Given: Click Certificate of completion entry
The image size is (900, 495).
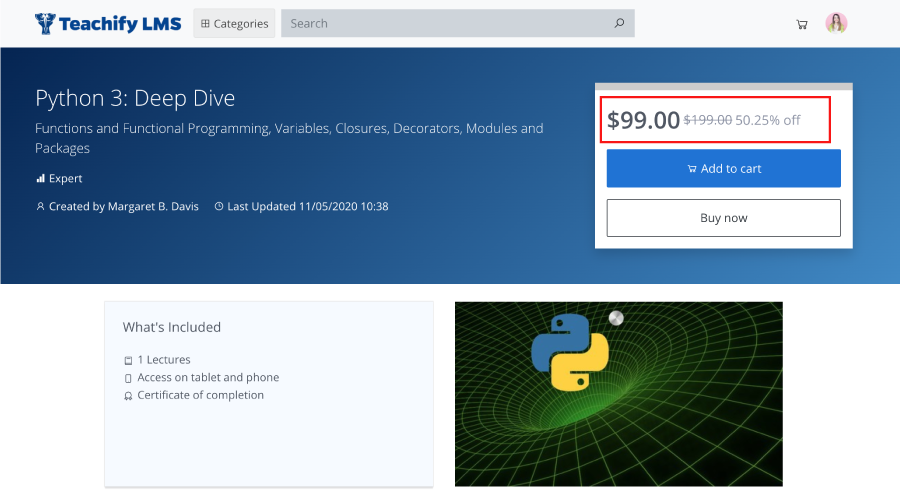Looking at the screenshot, I should (x=200, y=395).
